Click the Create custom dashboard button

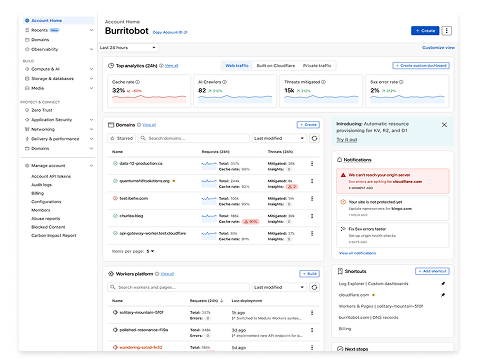click(x=421, y=66)
